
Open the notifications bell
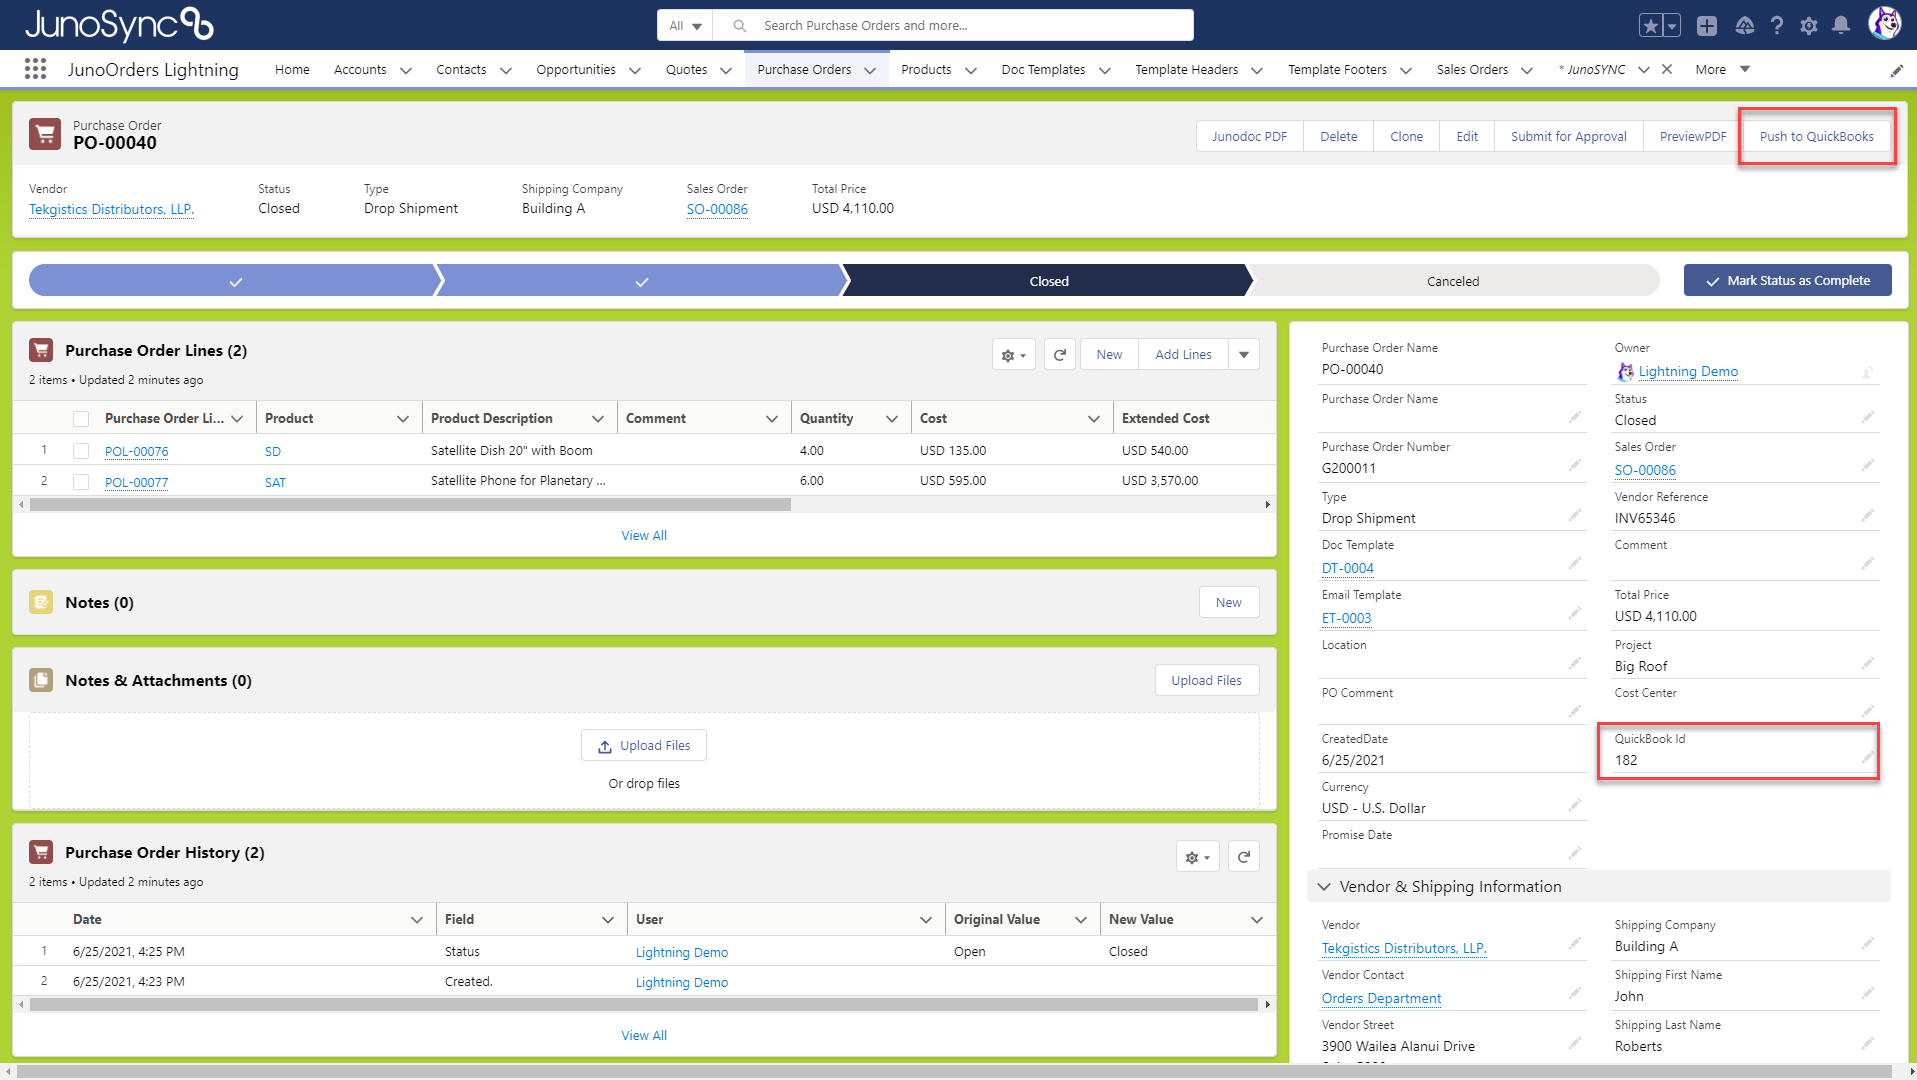point(1841,25)
